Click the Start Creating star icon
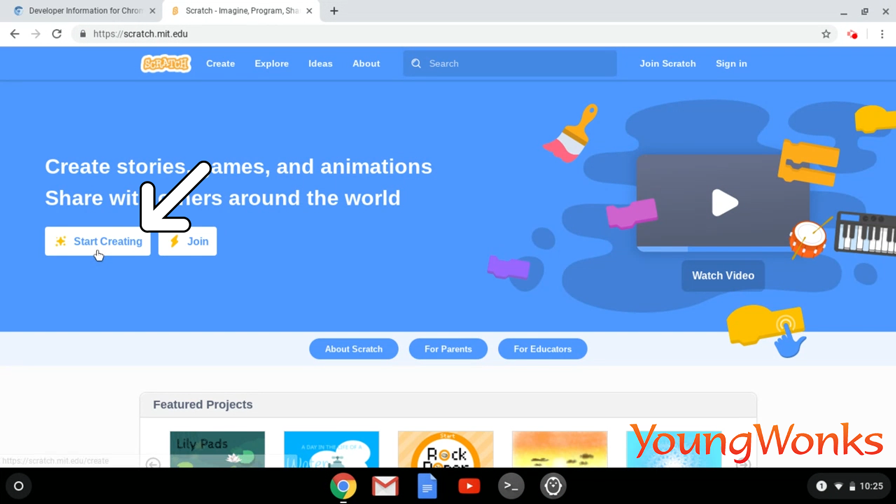This screenshot has height=504, width=896. click(x=61, y=241)
